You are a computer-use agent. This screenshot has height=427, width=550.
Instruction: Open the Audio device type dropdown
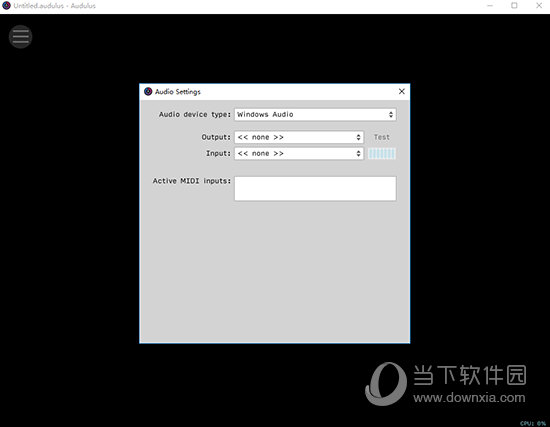coord(315,114)
